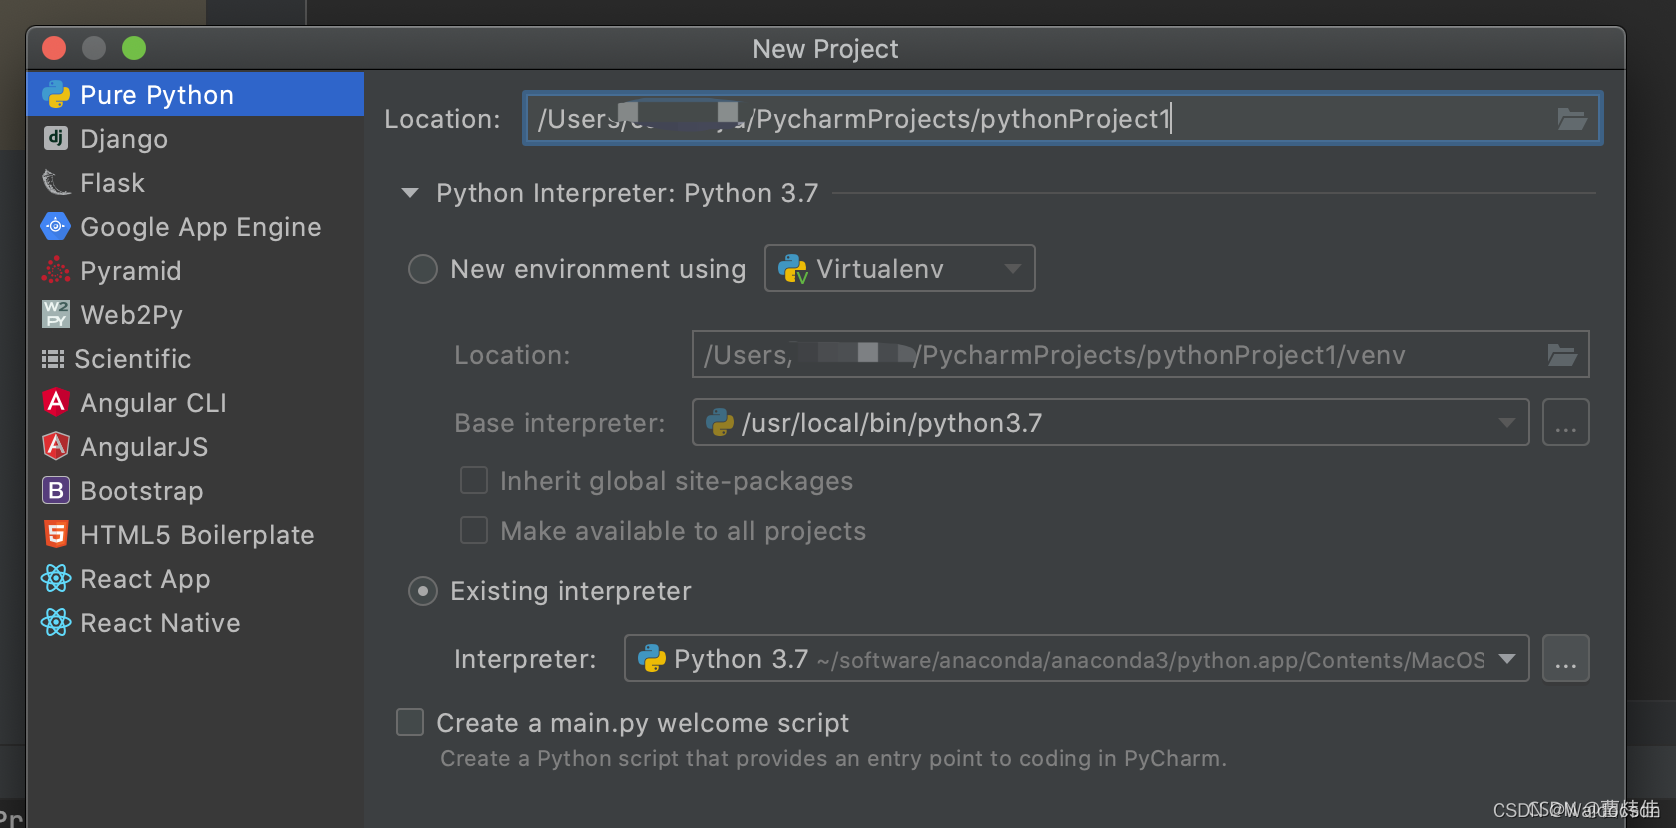Enable Create a main.py welcome script
The image size is (1676, 828).
410,722
